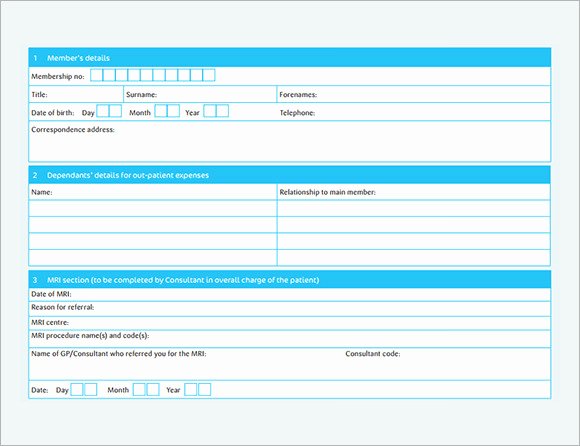Click the Telephone field
Viewport: 580px width, 446px height.
click(x=414, y=112)
